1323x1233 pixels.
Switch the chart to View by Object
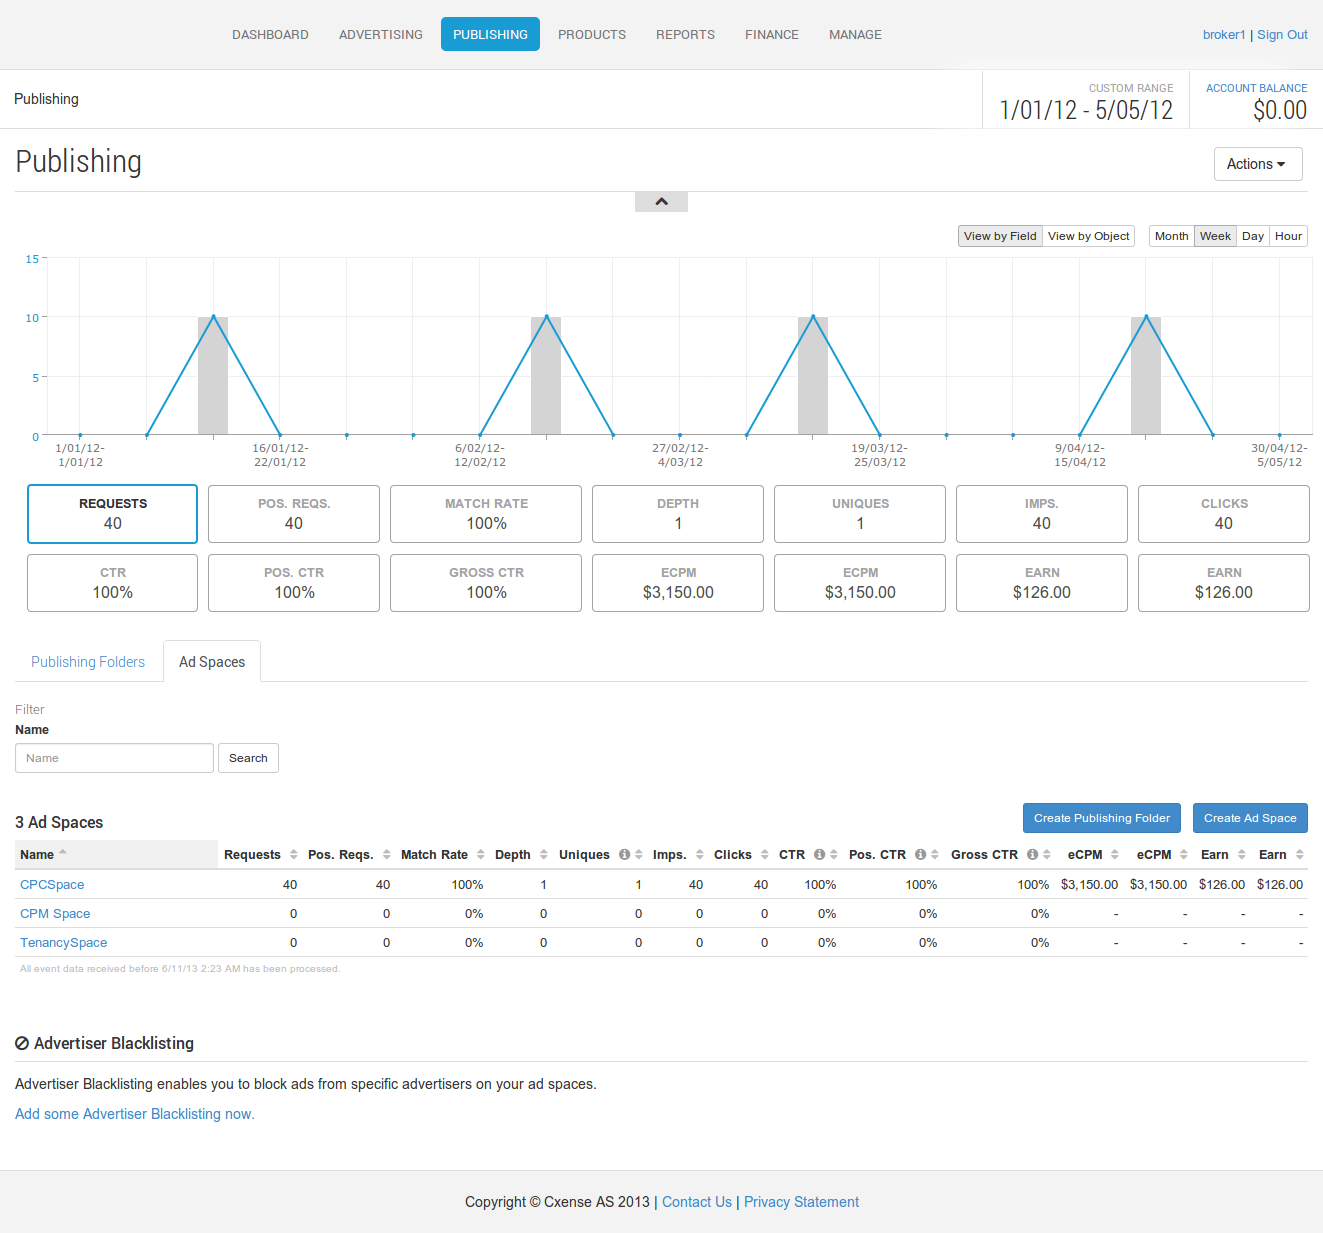coord(1088,236)
